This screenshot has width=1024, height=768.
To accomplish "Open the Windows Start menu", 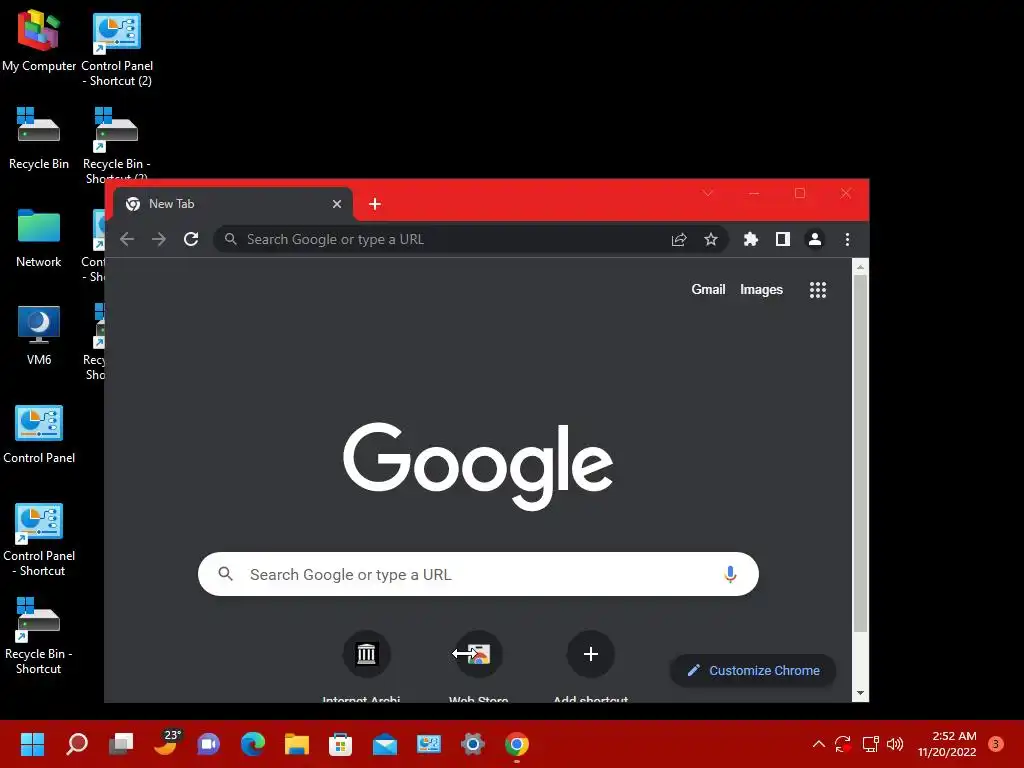I will coord(32,744).
